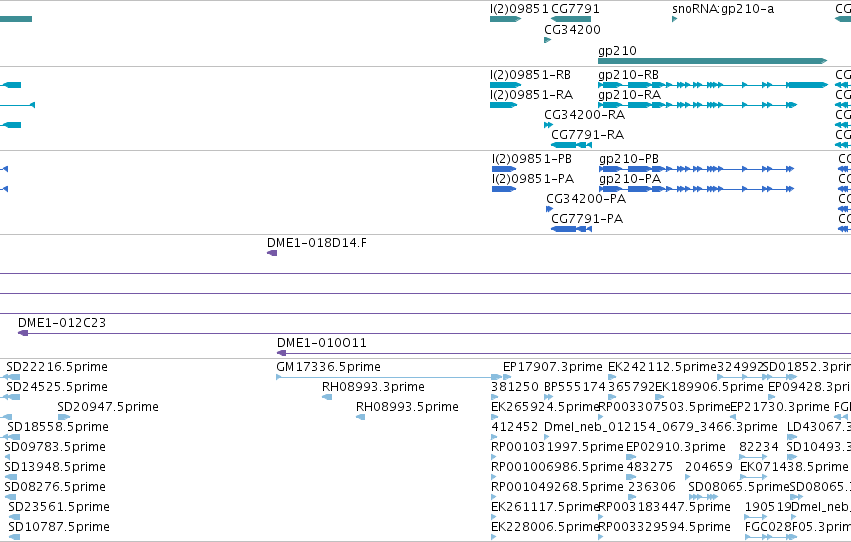Click the DME1-012C23 clone label
The image size is (851, 542).
pyautogui.click(x=62, y=323)
